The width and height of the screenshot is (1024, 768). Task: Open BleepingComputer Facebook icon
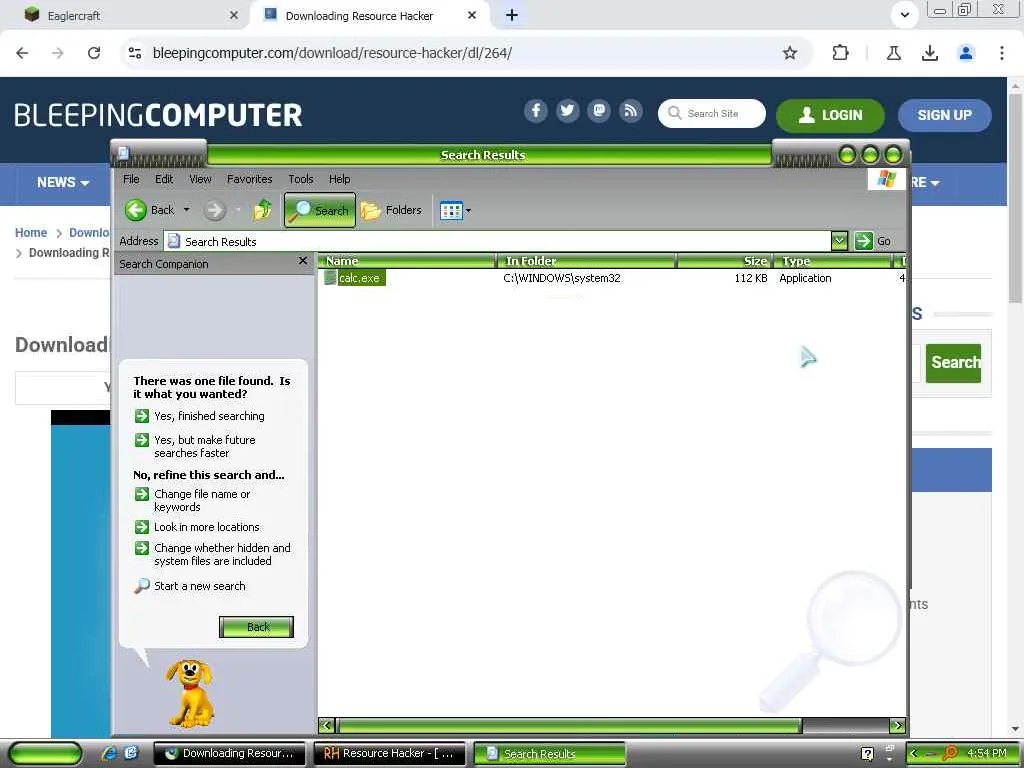pos(536,111)
